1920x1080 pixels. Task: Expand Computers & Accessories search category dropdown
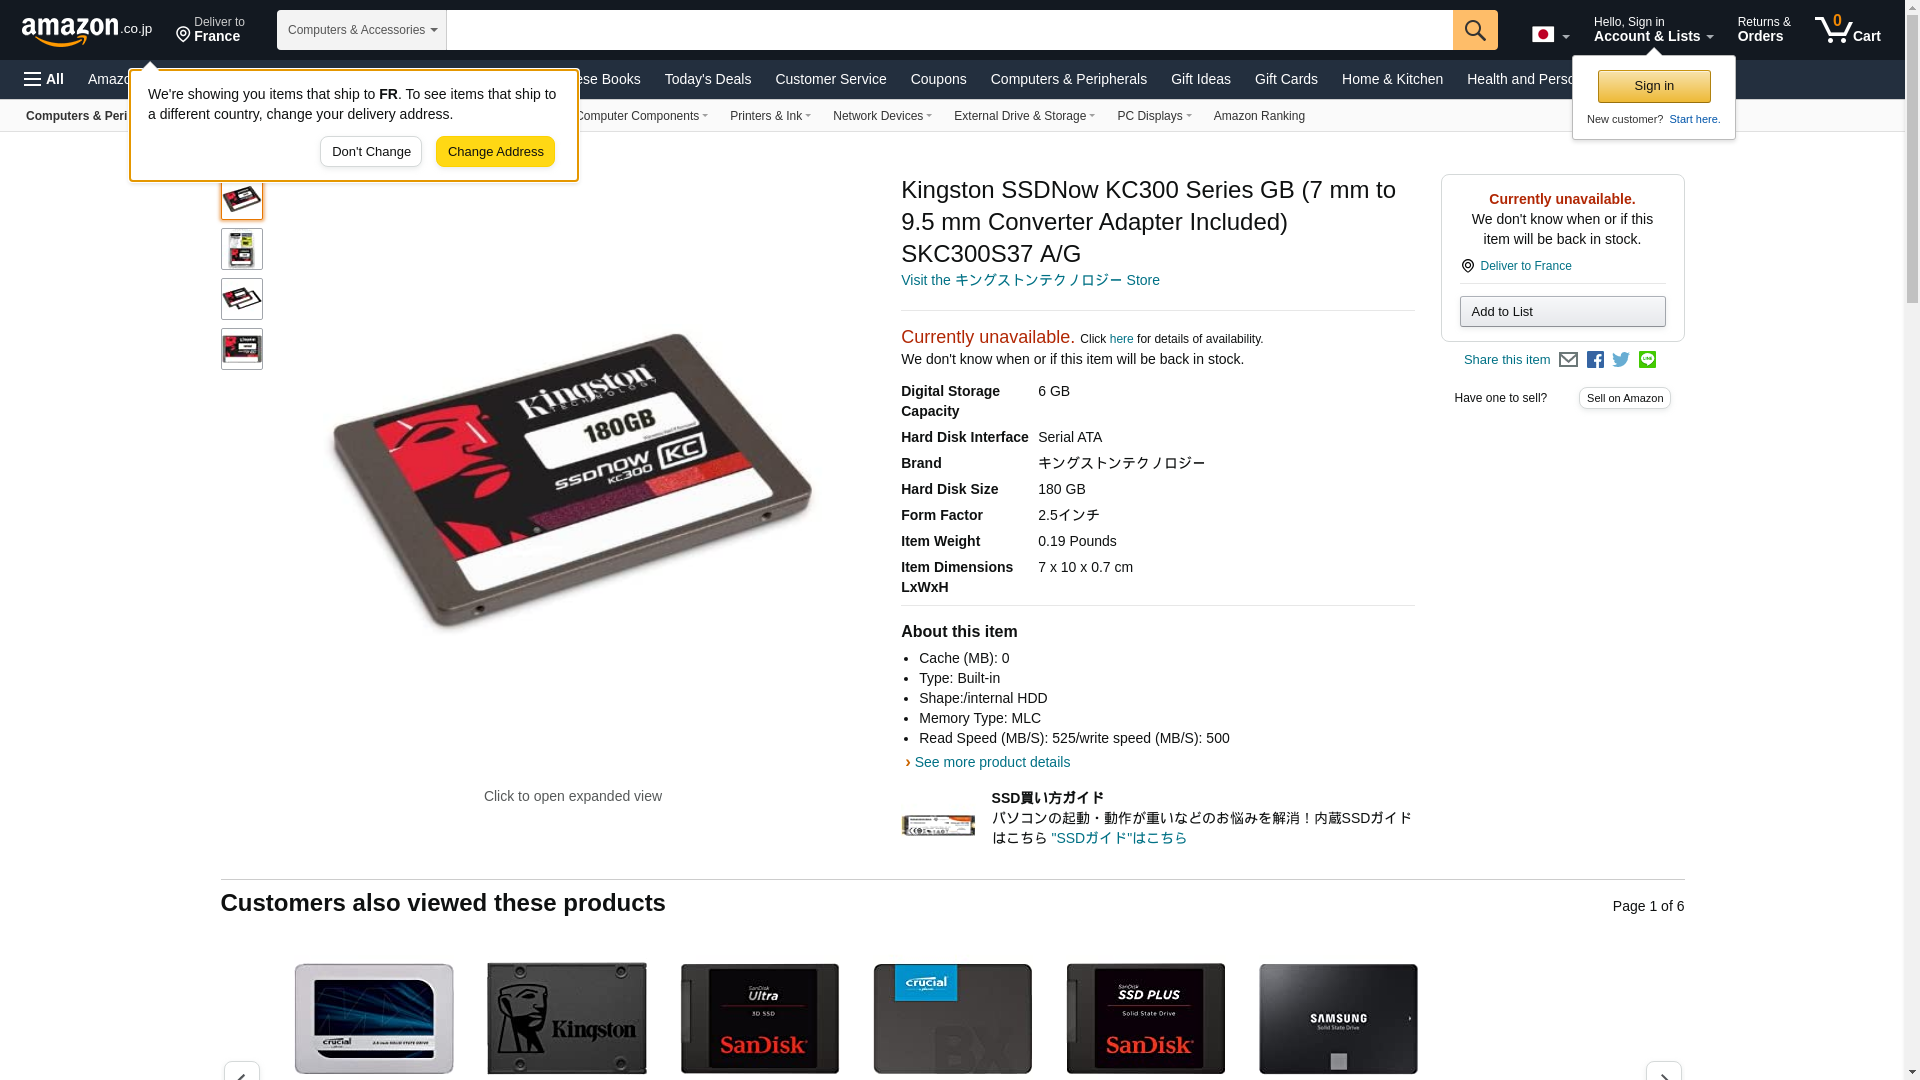362,30
